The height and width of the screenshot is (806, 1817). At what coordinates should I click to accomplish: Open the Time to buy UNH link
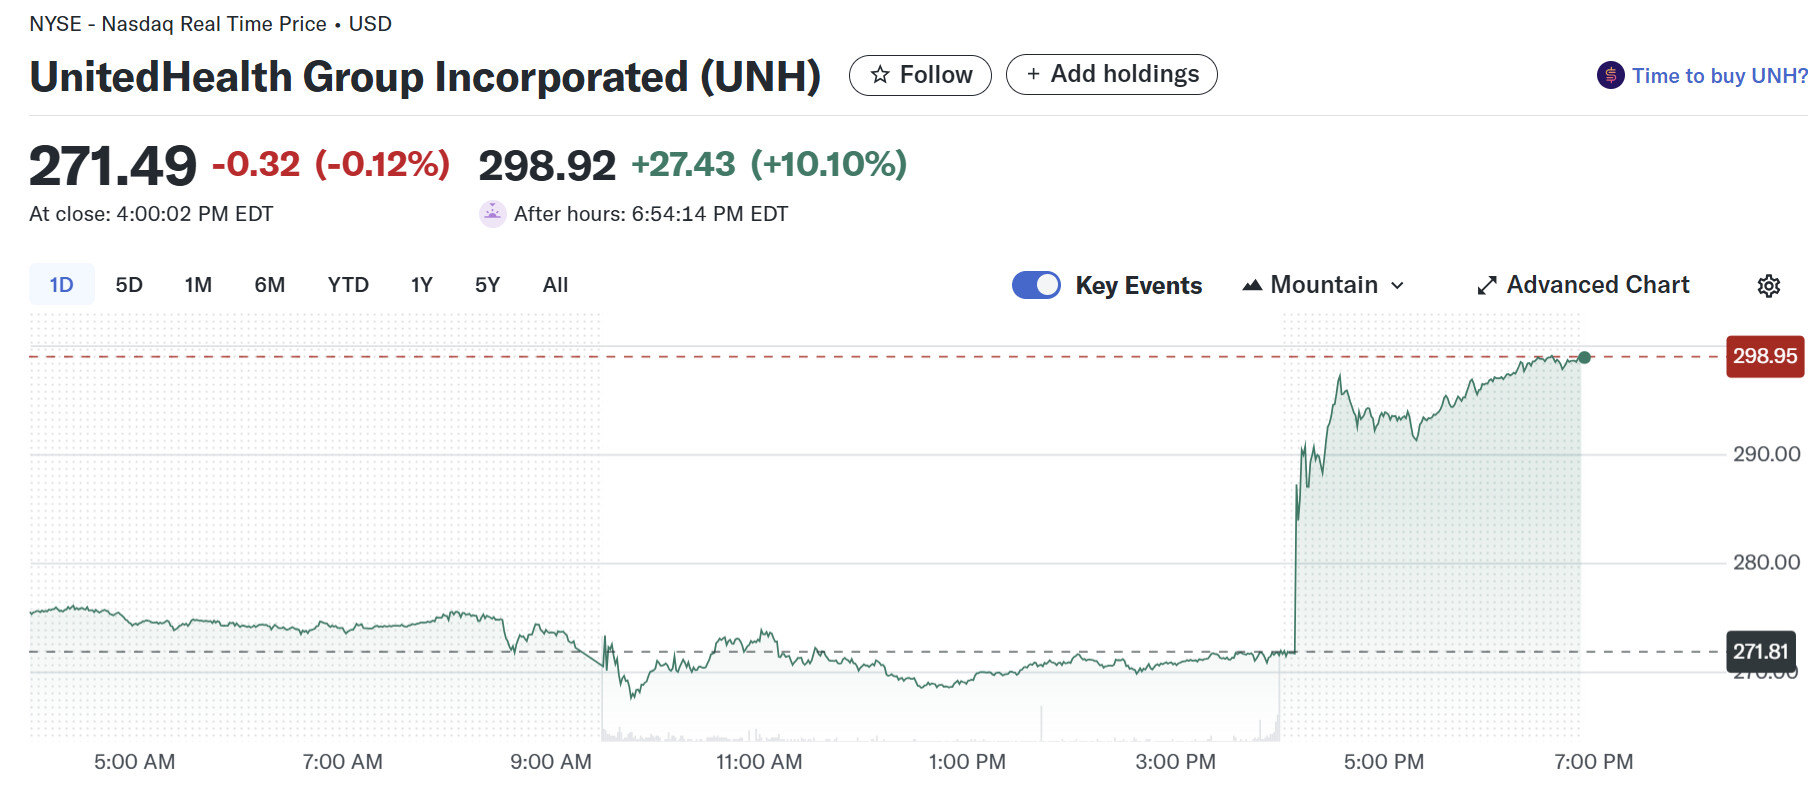tap(1718, 76)
